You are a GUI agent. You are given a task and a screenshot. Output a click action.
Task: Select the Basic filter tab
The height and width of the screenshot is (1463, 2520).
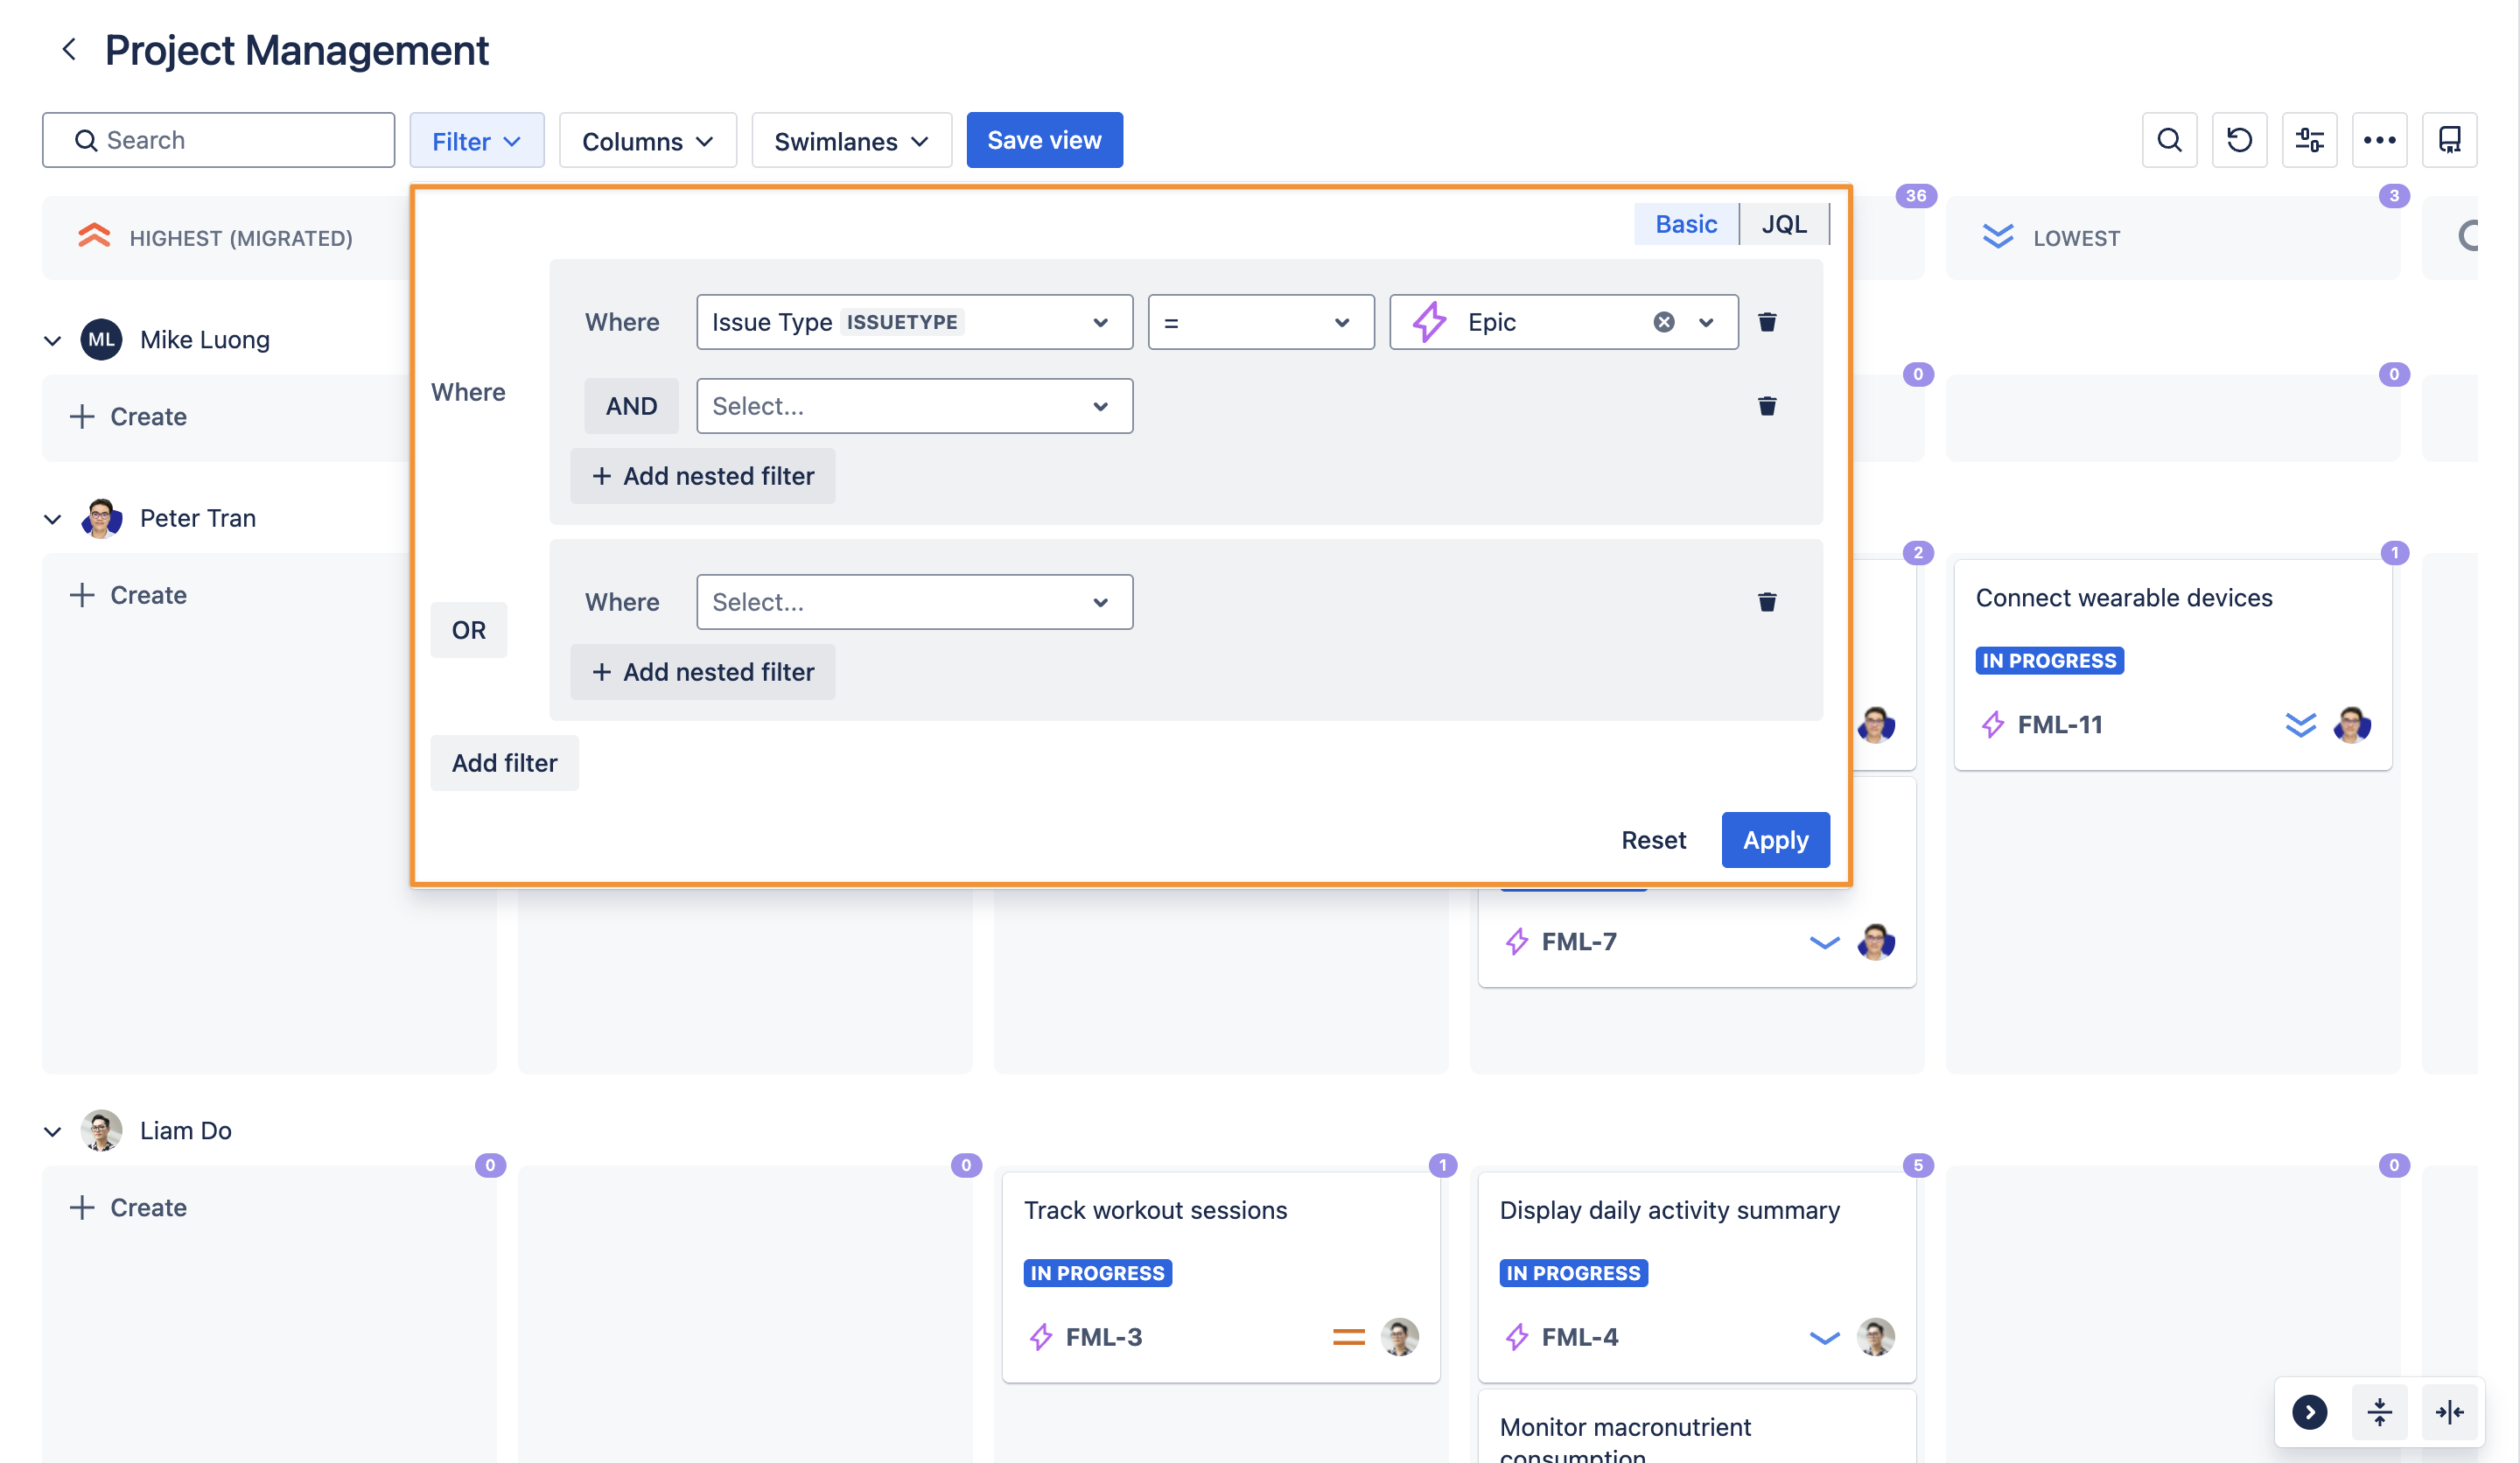pyautogui.click(x=1685, y=224)
